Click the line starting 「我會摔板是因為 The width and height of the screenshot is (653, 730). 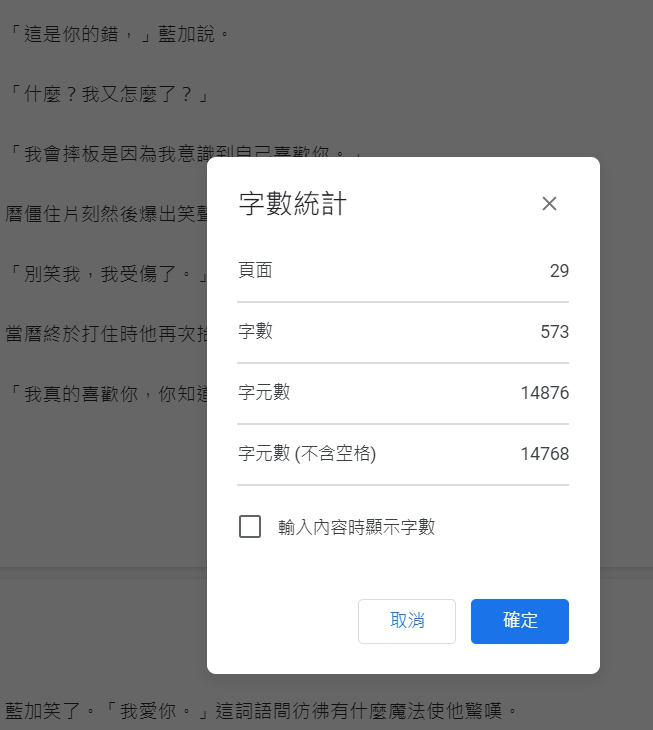tap(108, 154)
